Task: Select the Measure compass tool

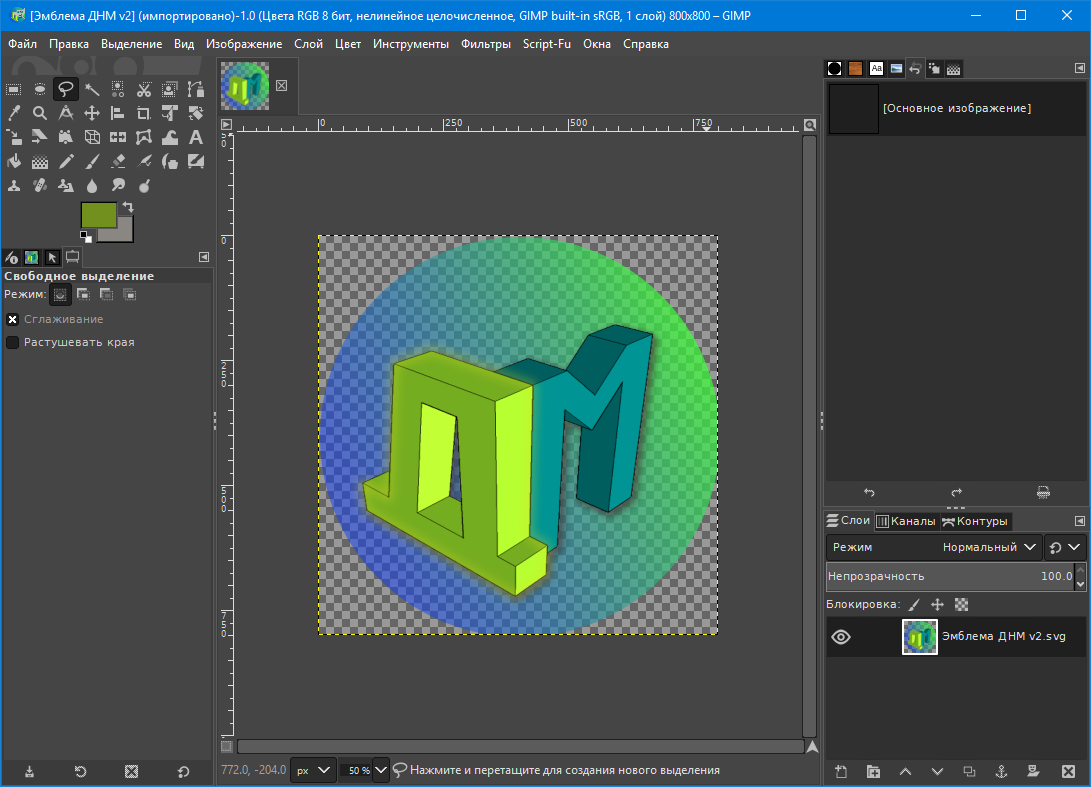Action: [x=65, y=113]
